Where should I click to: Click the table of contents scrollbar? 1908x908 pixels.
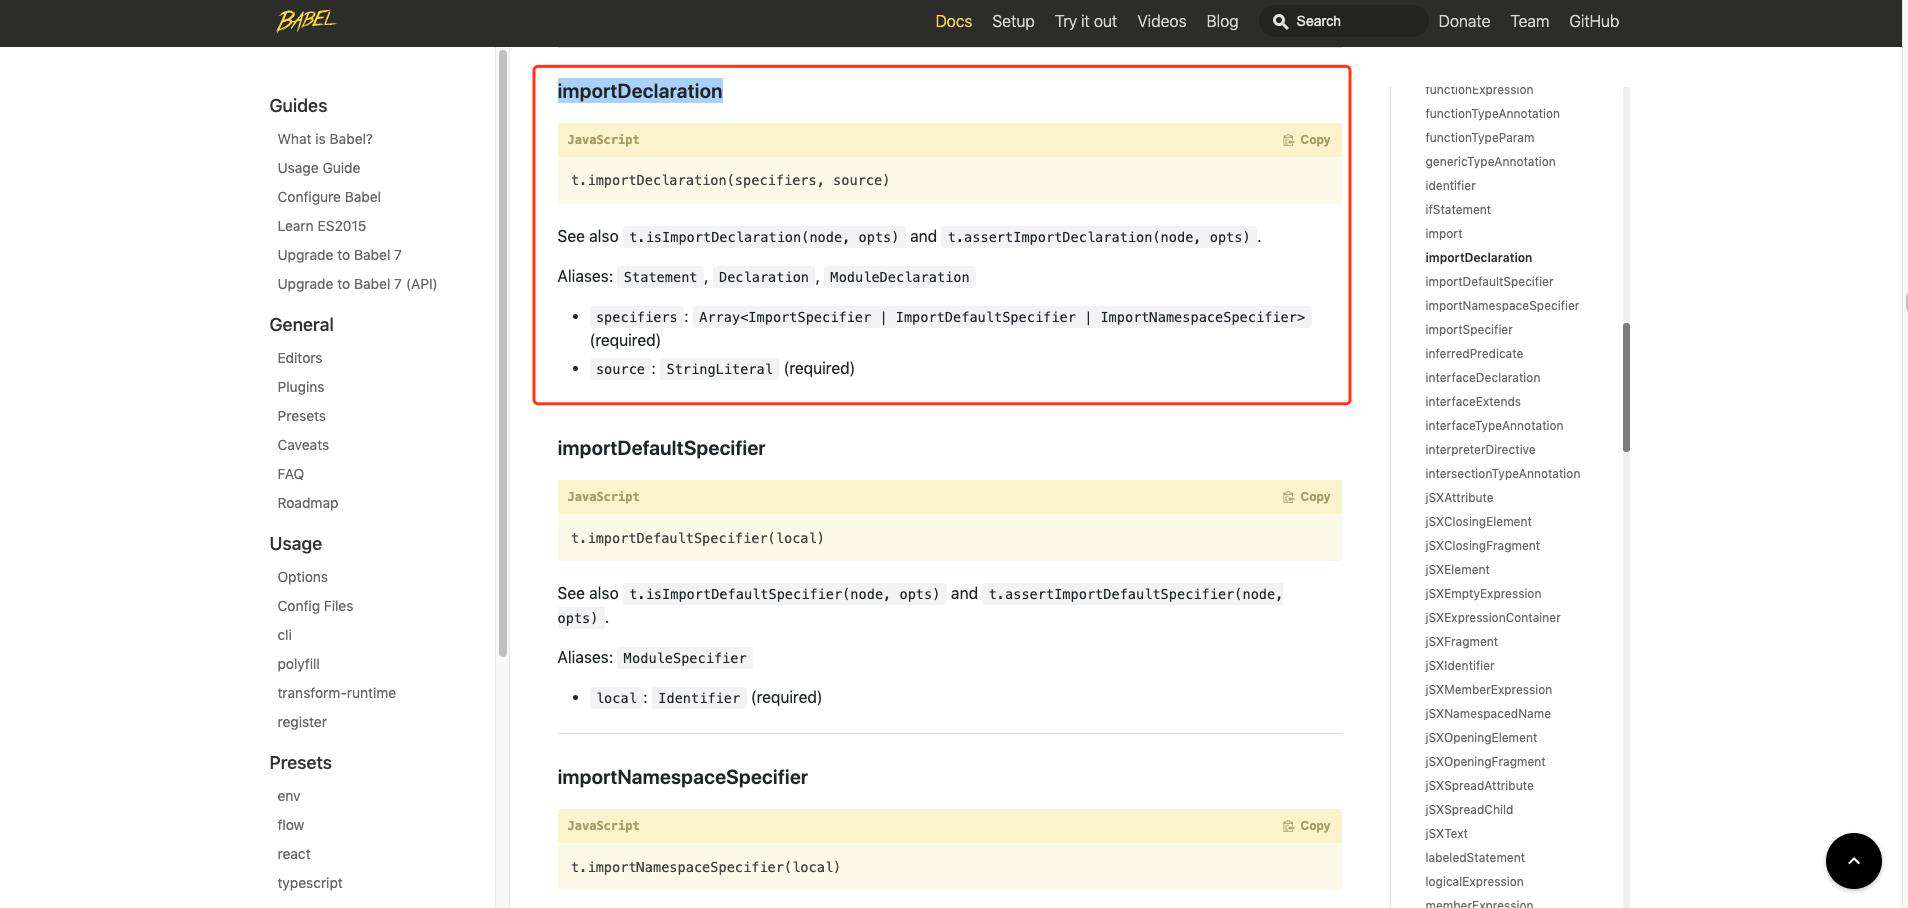point(1626,387)
